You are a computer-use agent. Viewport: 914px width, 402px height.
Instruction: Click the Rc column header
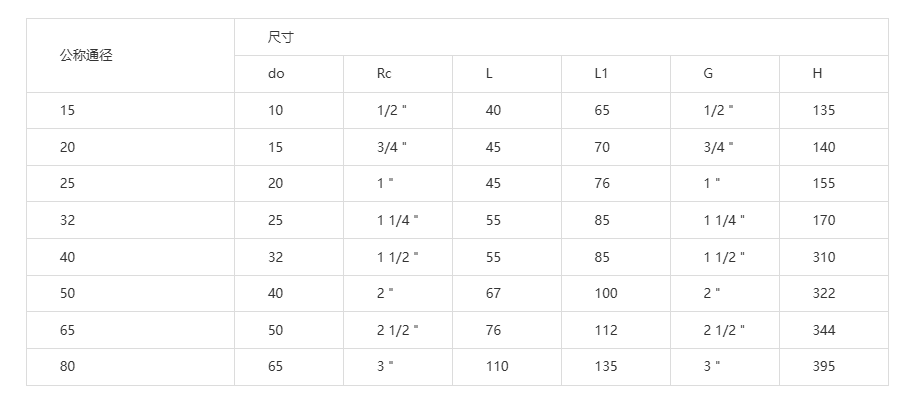(x=398, y=74)
